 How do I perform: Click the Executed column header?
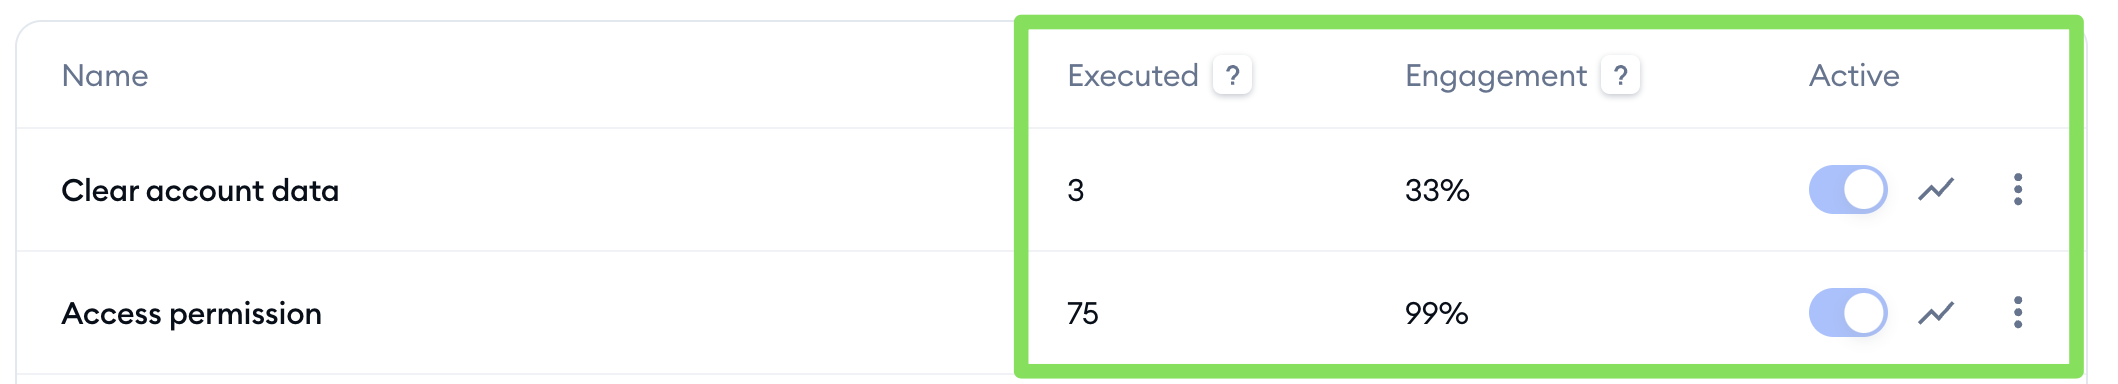[1133, 76]
